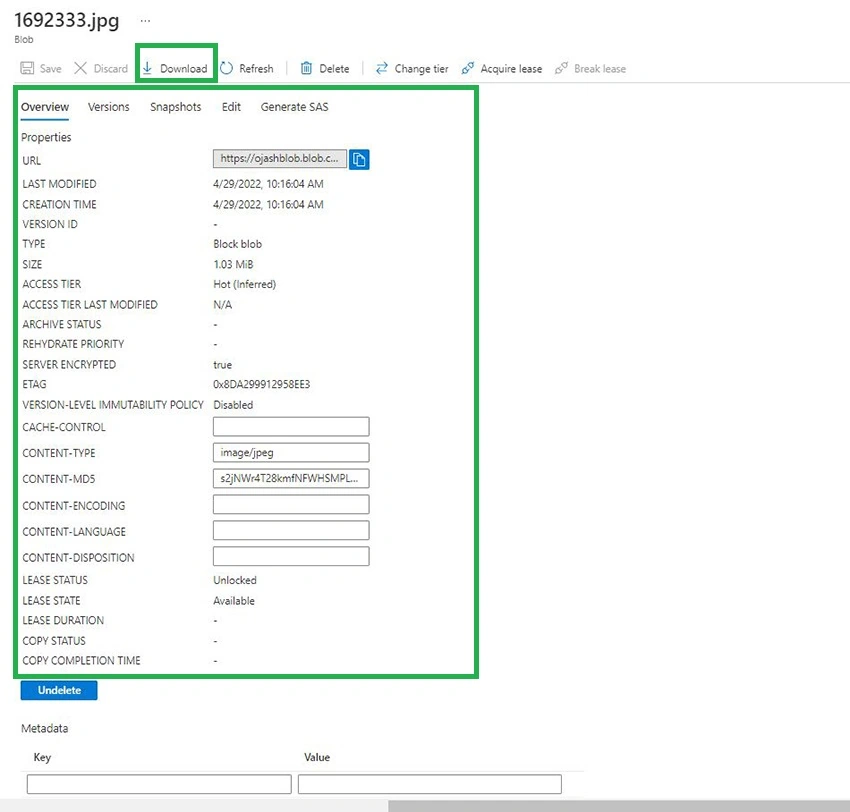Click the Metadata Key input box
The width and height of the screenshot is (850, 812).
(x=159, y=784)
